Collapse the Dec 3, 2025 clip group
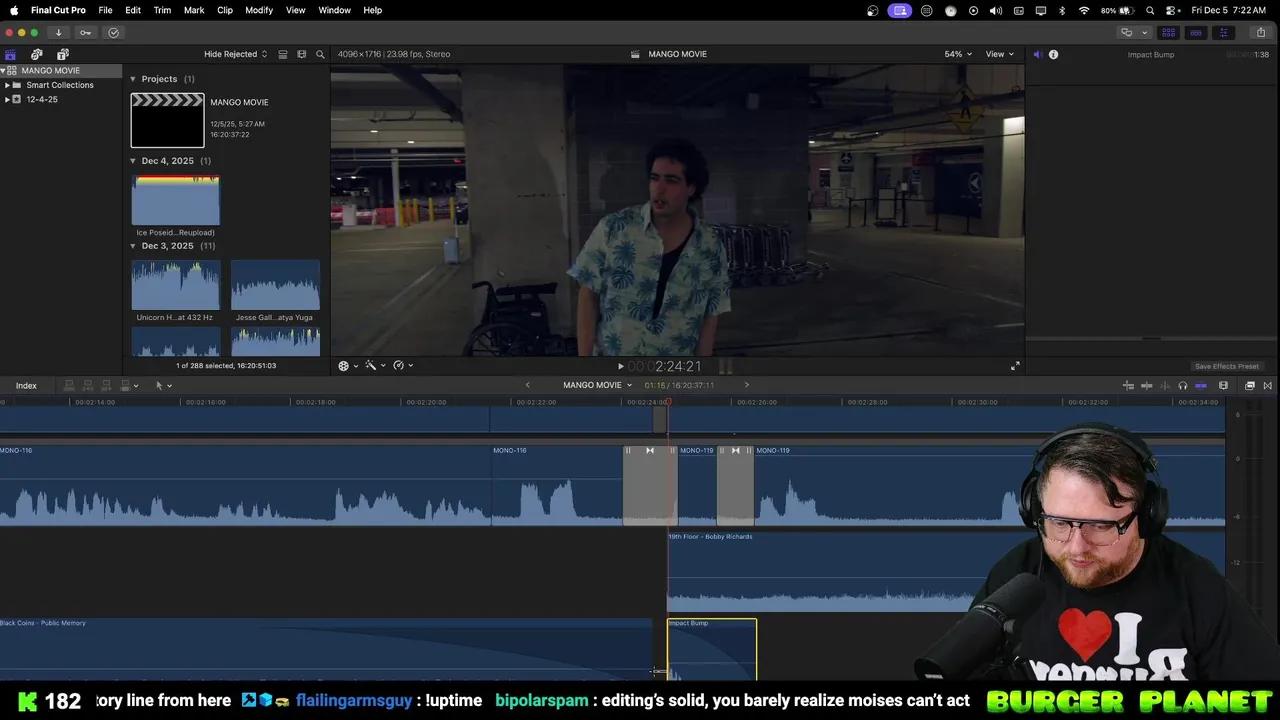1280x720 pixels. [x=133, y=245]
